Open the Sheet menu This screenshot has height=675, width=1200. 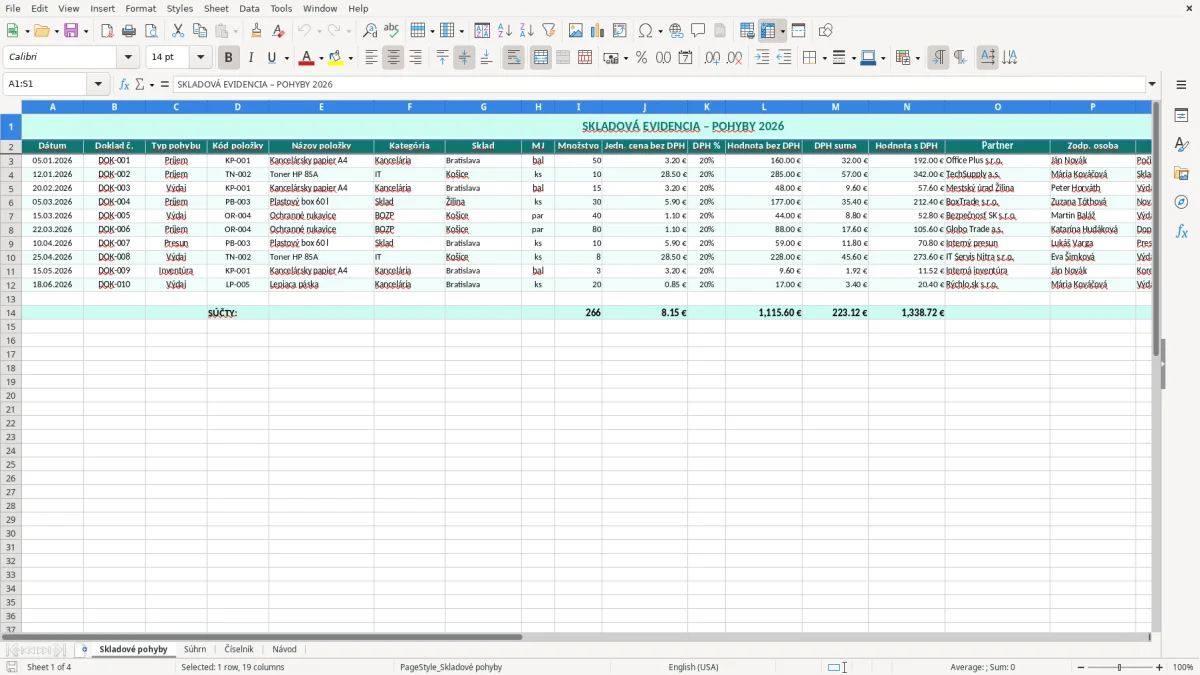click(216, 8)
